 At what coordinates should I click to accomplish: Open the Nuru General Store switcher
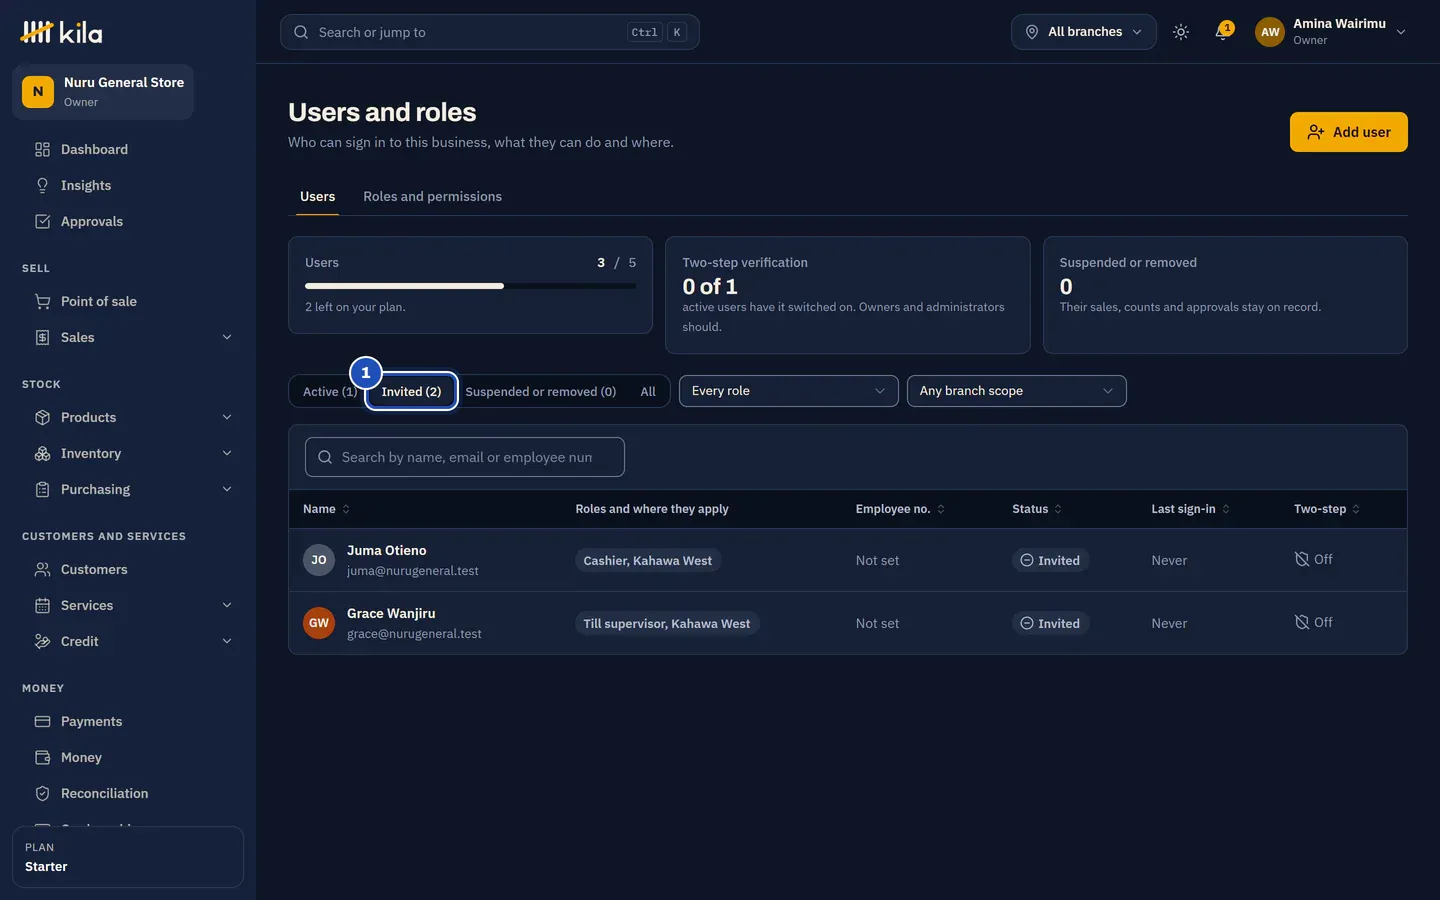pyautogui.click(x=103, y=92)
